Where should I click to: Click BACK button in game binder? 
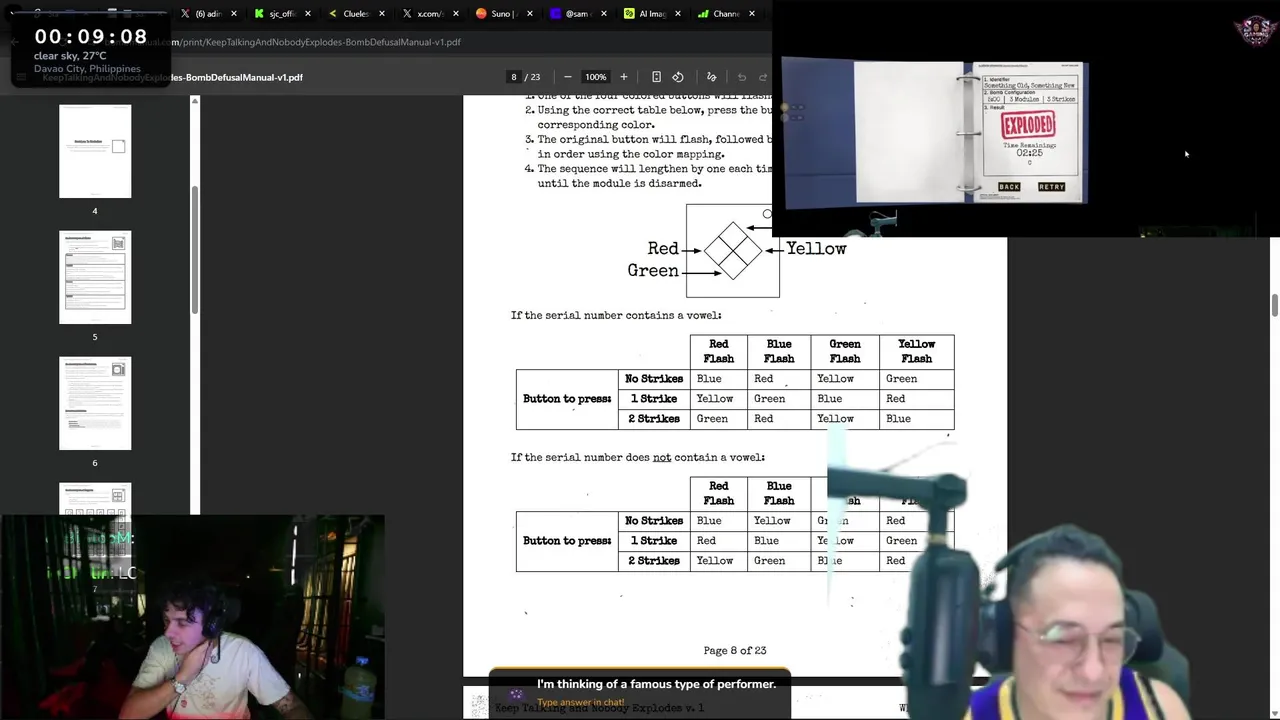(1009, 187)
